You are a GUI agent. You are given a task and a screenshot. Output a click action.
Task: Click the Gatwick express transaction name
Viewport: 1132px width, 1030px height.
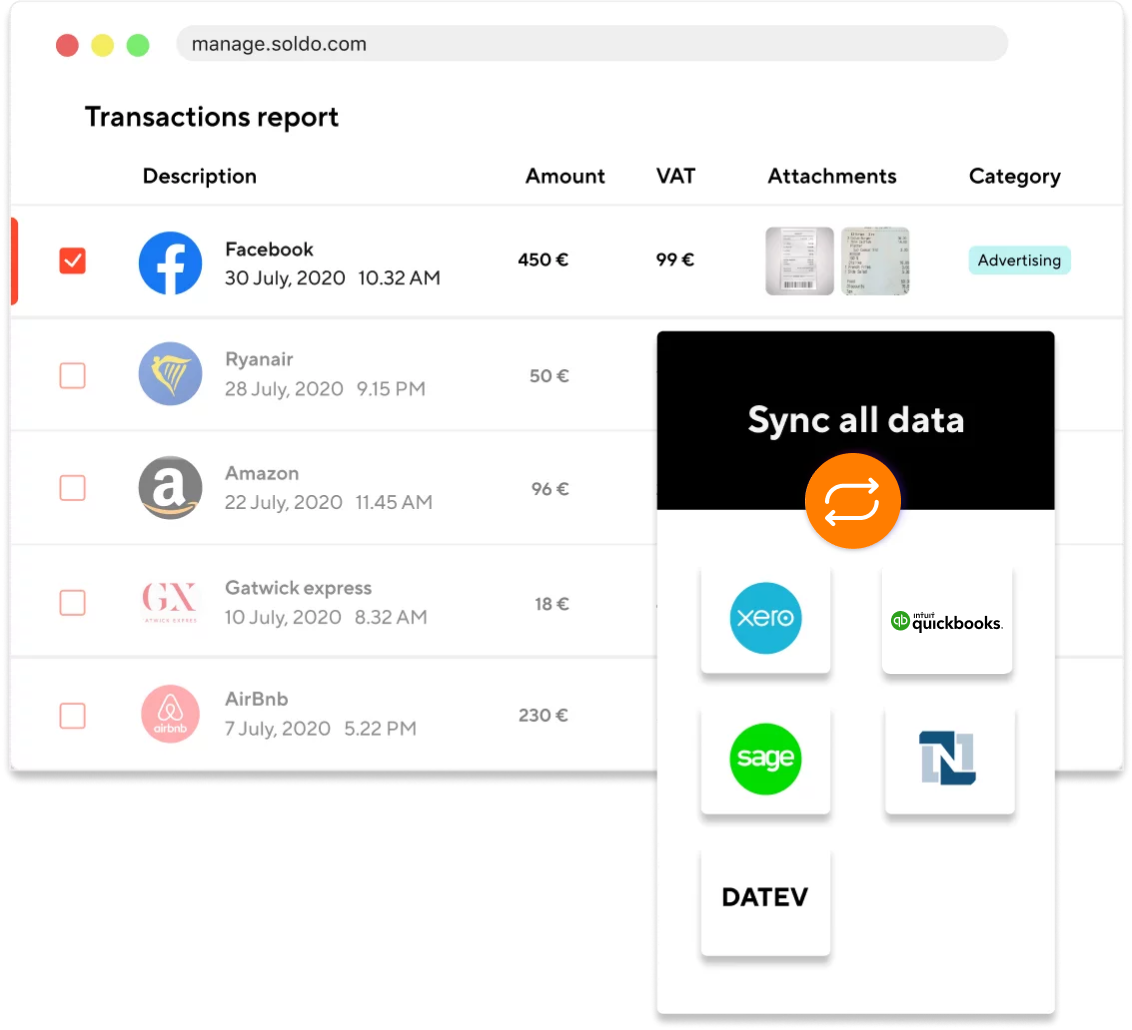point(298,588)
